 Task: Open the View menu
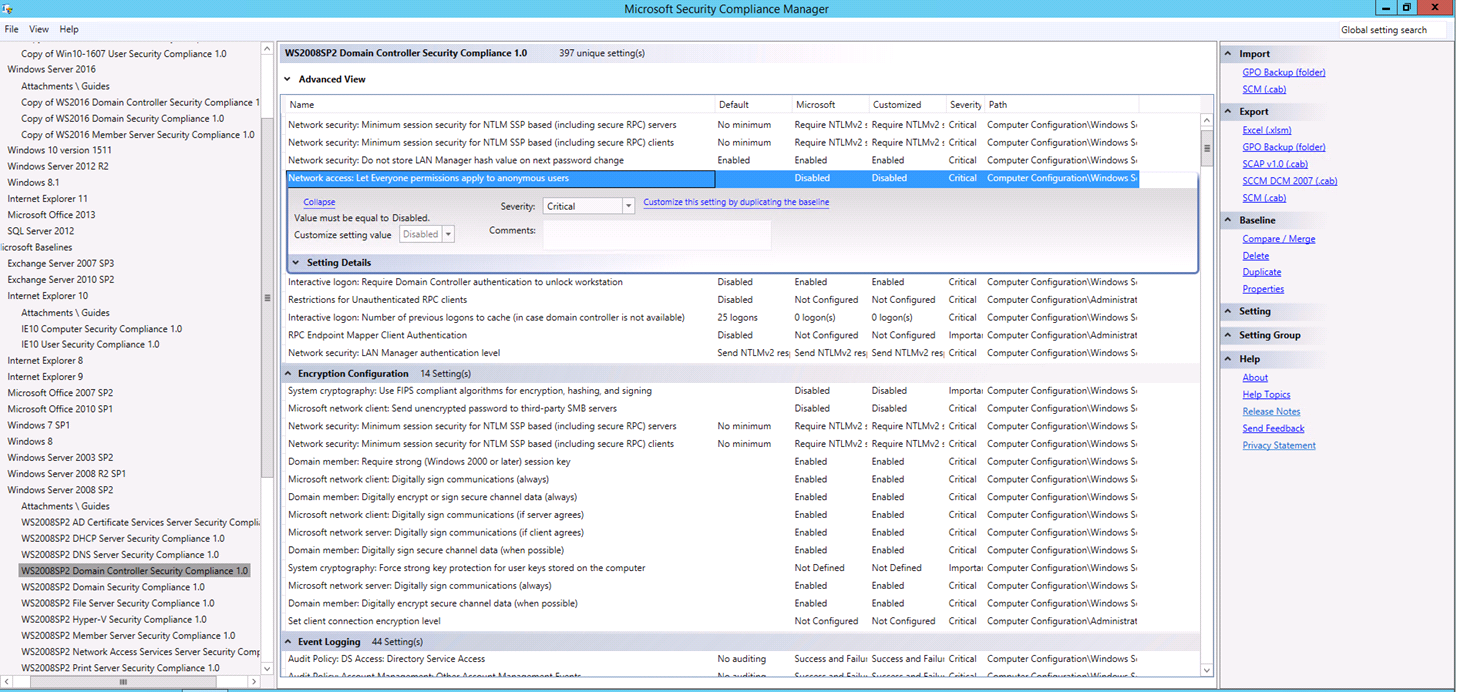click(39, 29)
